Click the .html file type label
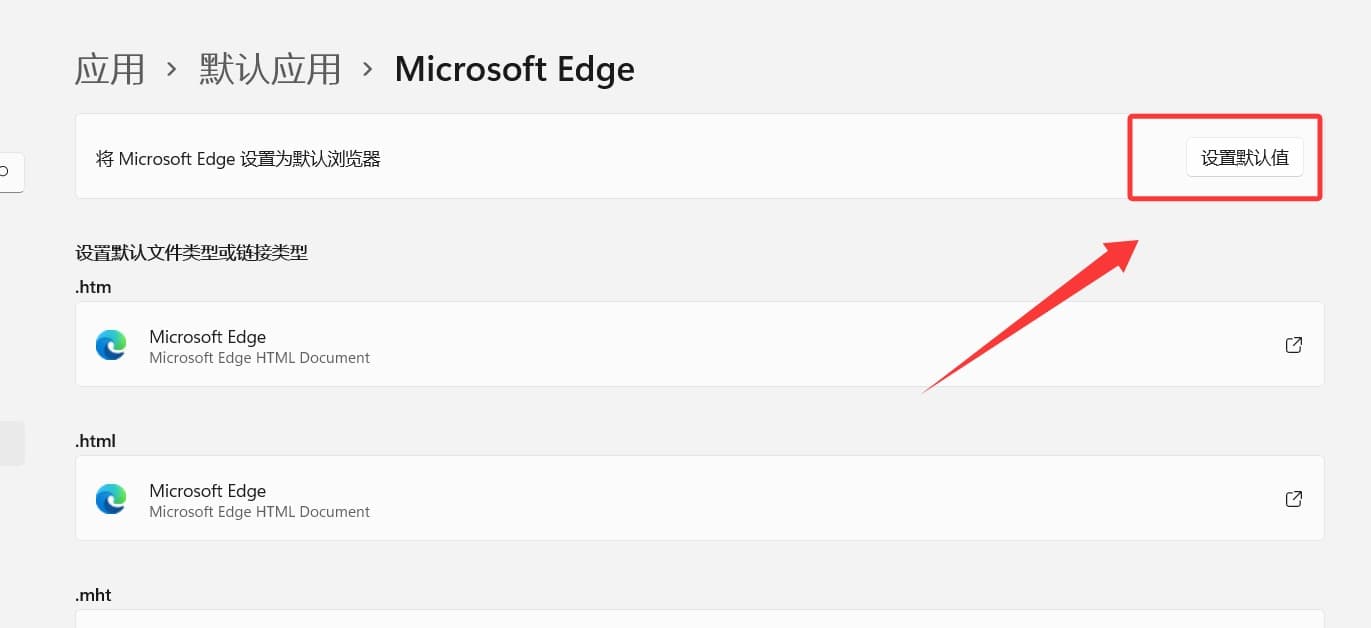The image size is (1371, 628). coord(95,441)
